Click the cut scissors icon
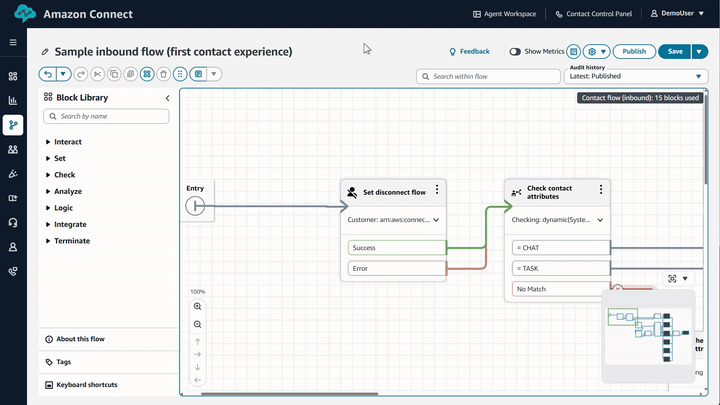720x405 pixels. tap(97, 74)
